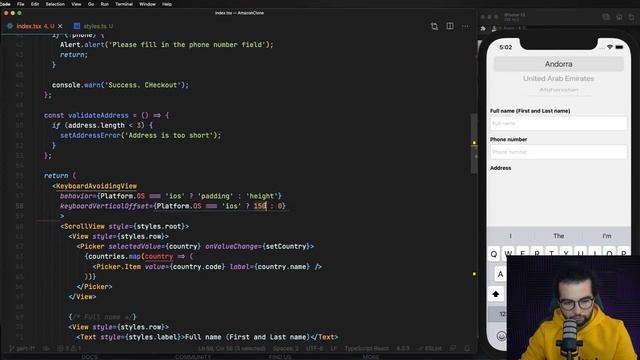Choose United Arab Emirates in the picker
Screen dimensions: 640x360
click(558, 78)
